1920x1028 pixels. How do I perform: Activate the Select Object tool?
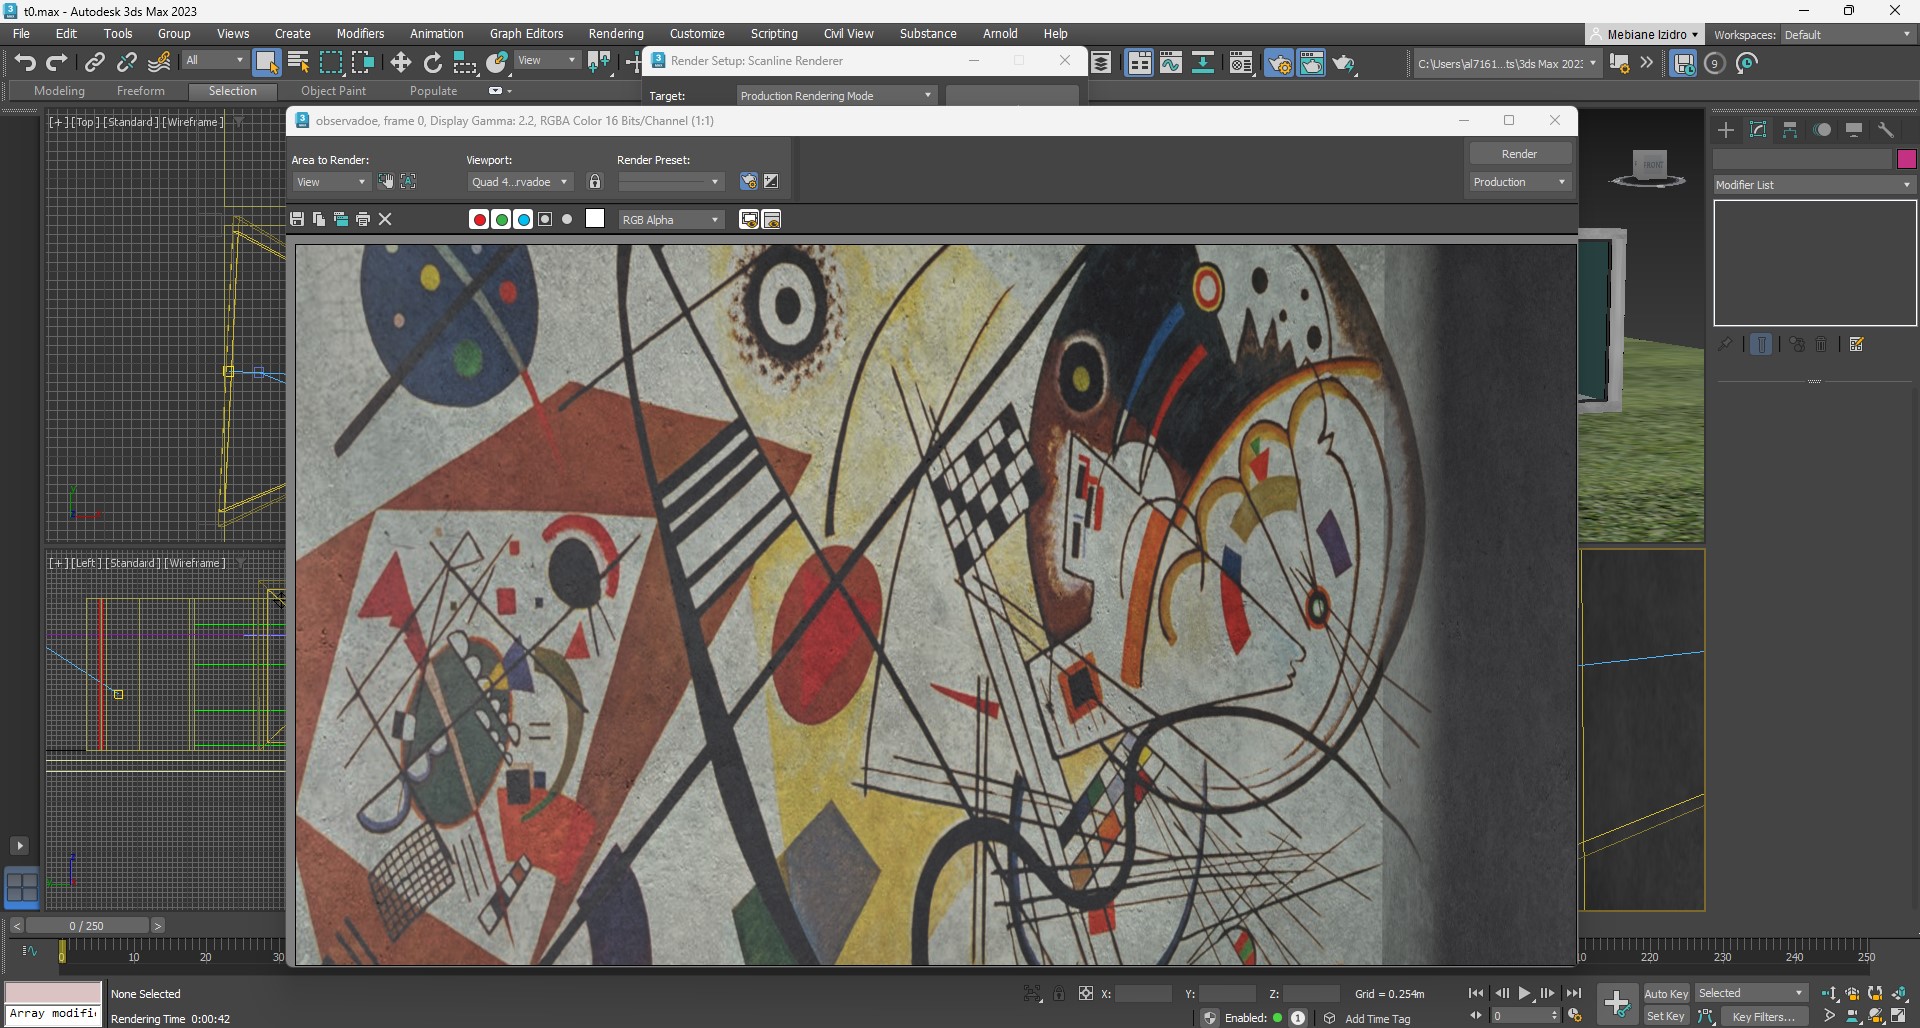pyautogui.click(x=266, y=63)
